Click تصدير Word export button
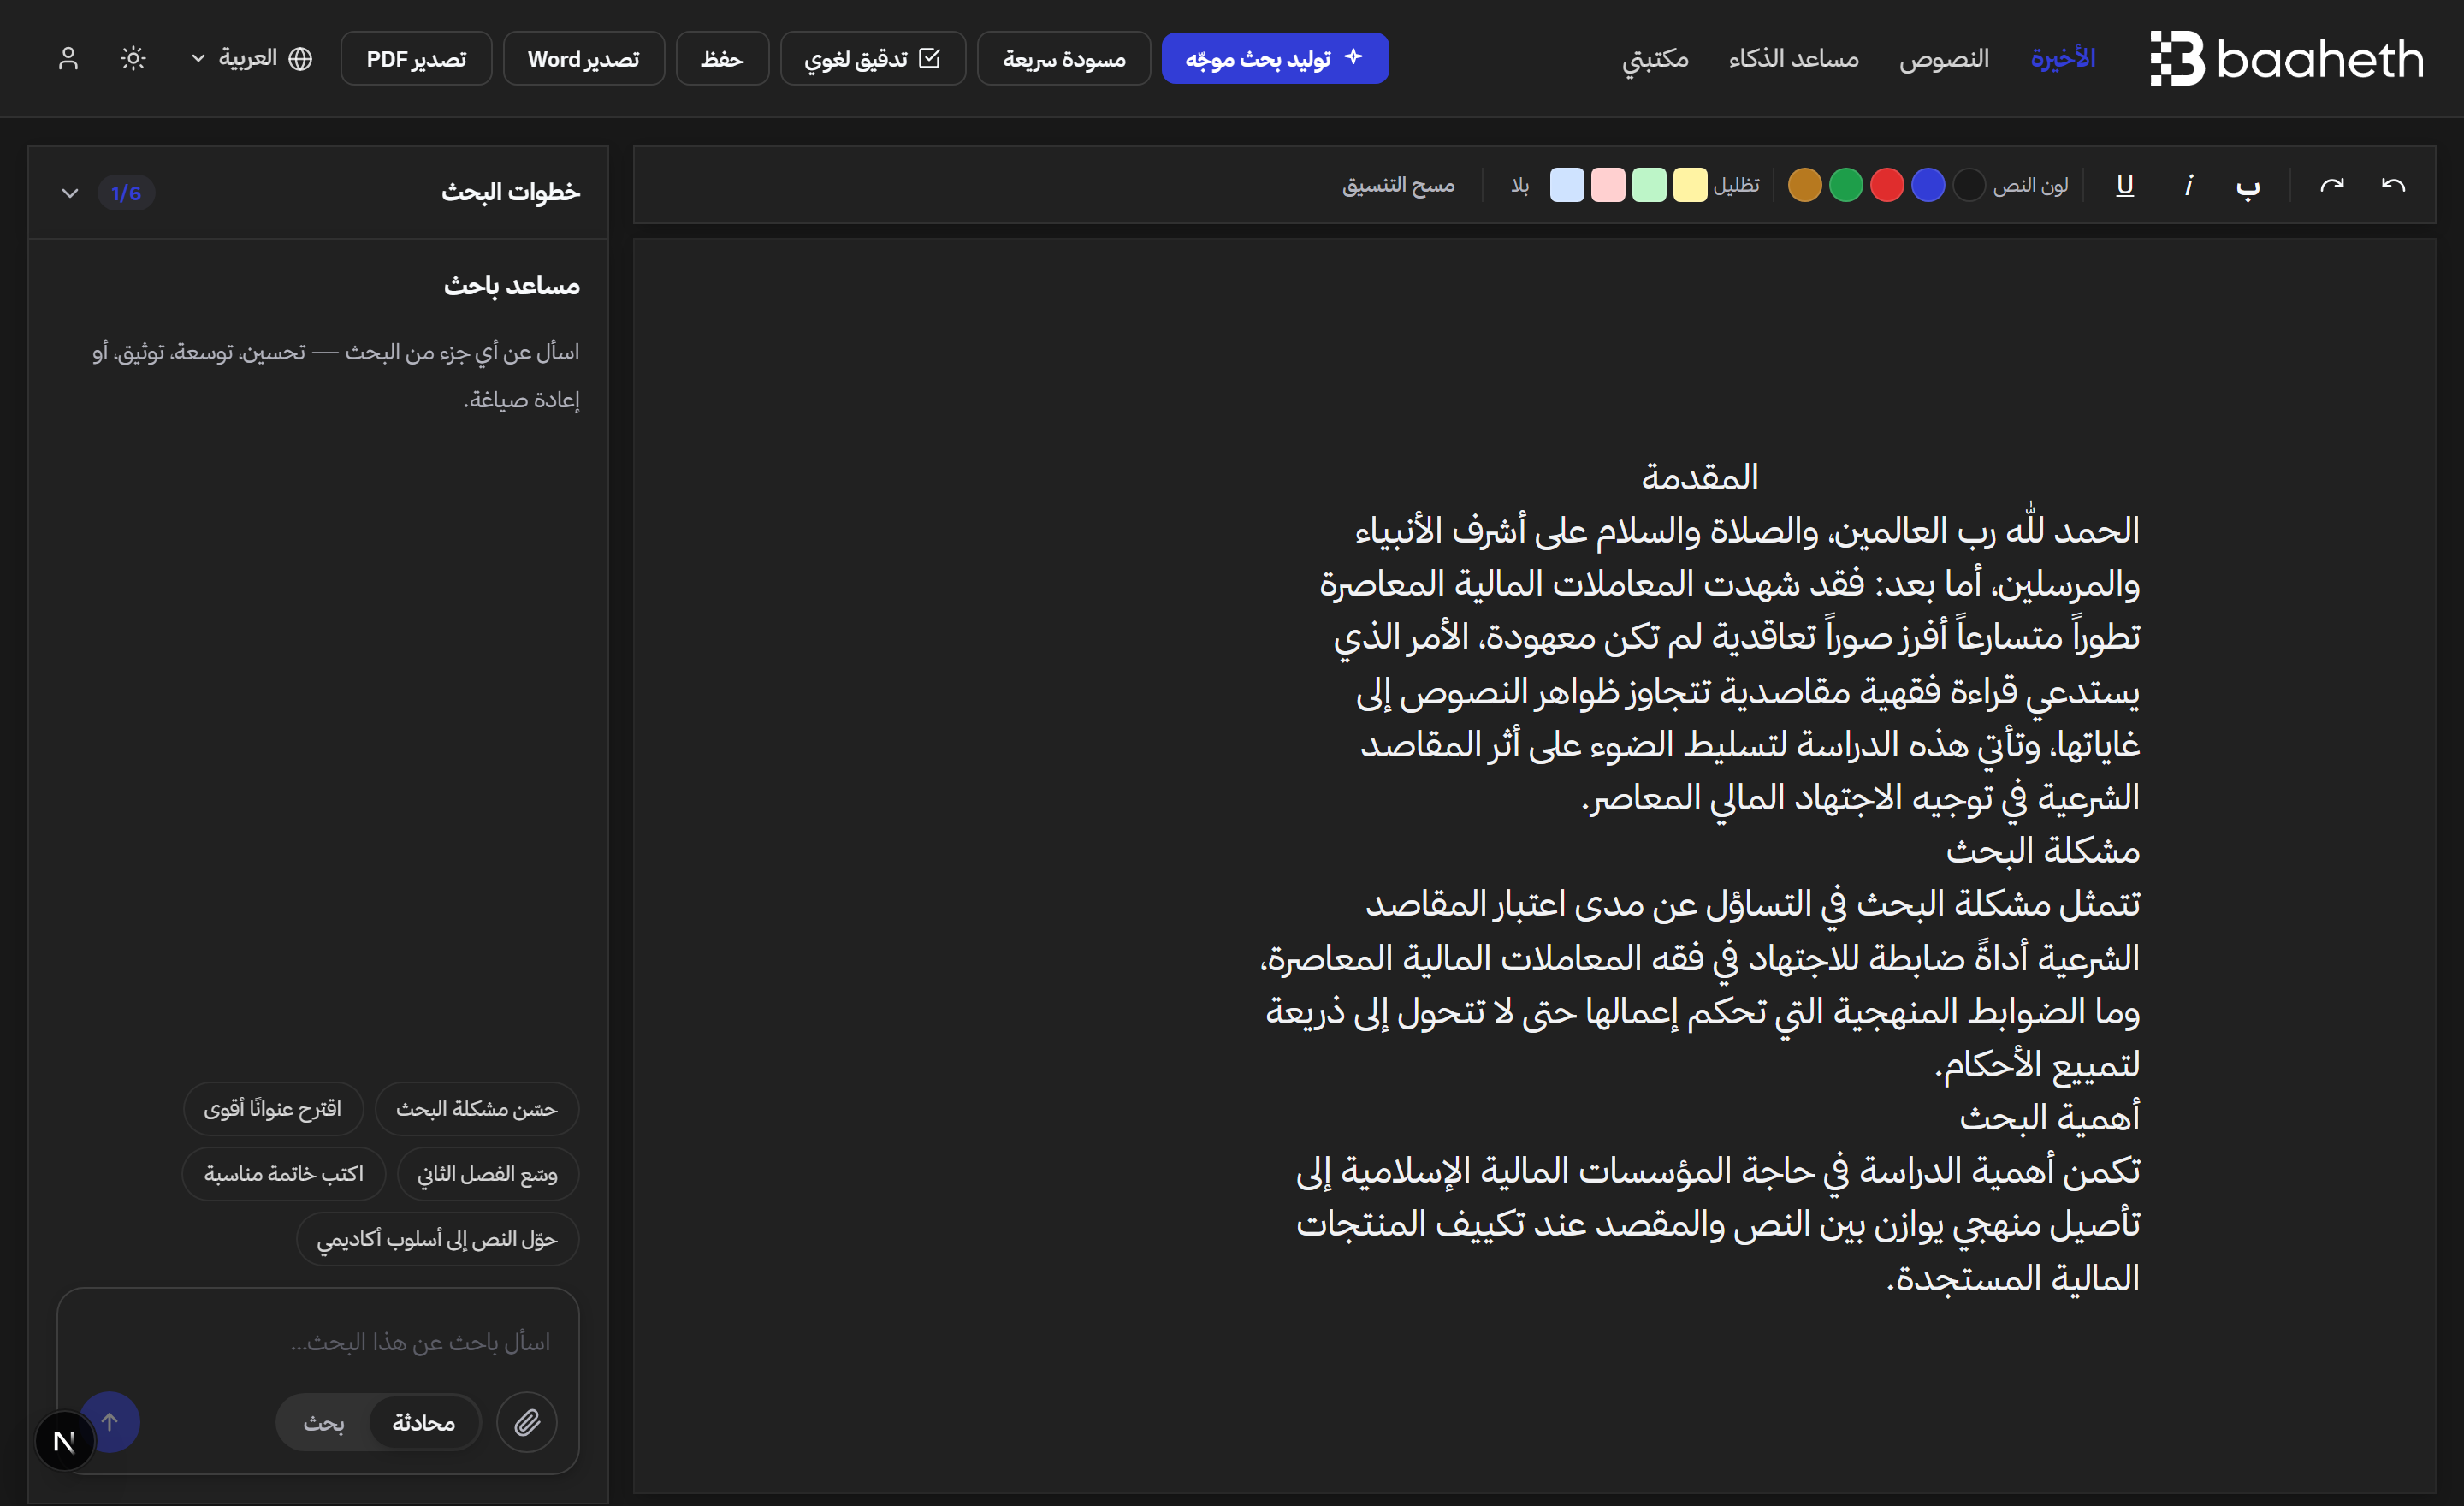 [584, 58]
